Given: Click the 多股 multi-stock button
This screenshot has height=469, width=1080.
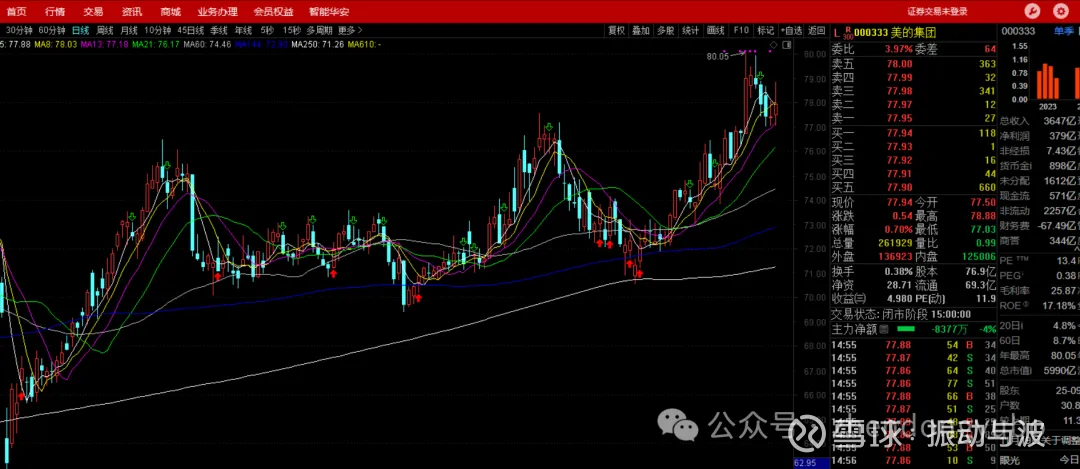Looking at the screenshot, I should (x=665, y=30).
